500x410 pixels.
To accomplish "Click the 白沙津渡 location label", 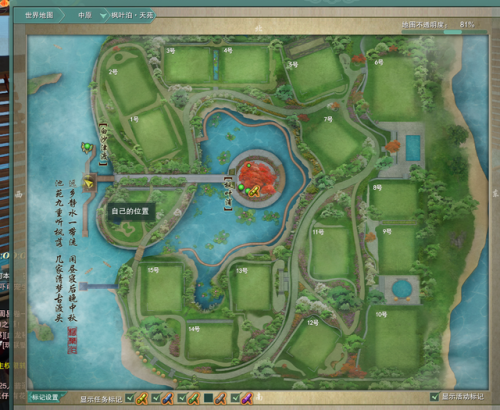I will pyautogui.click(x=104, y=144).
